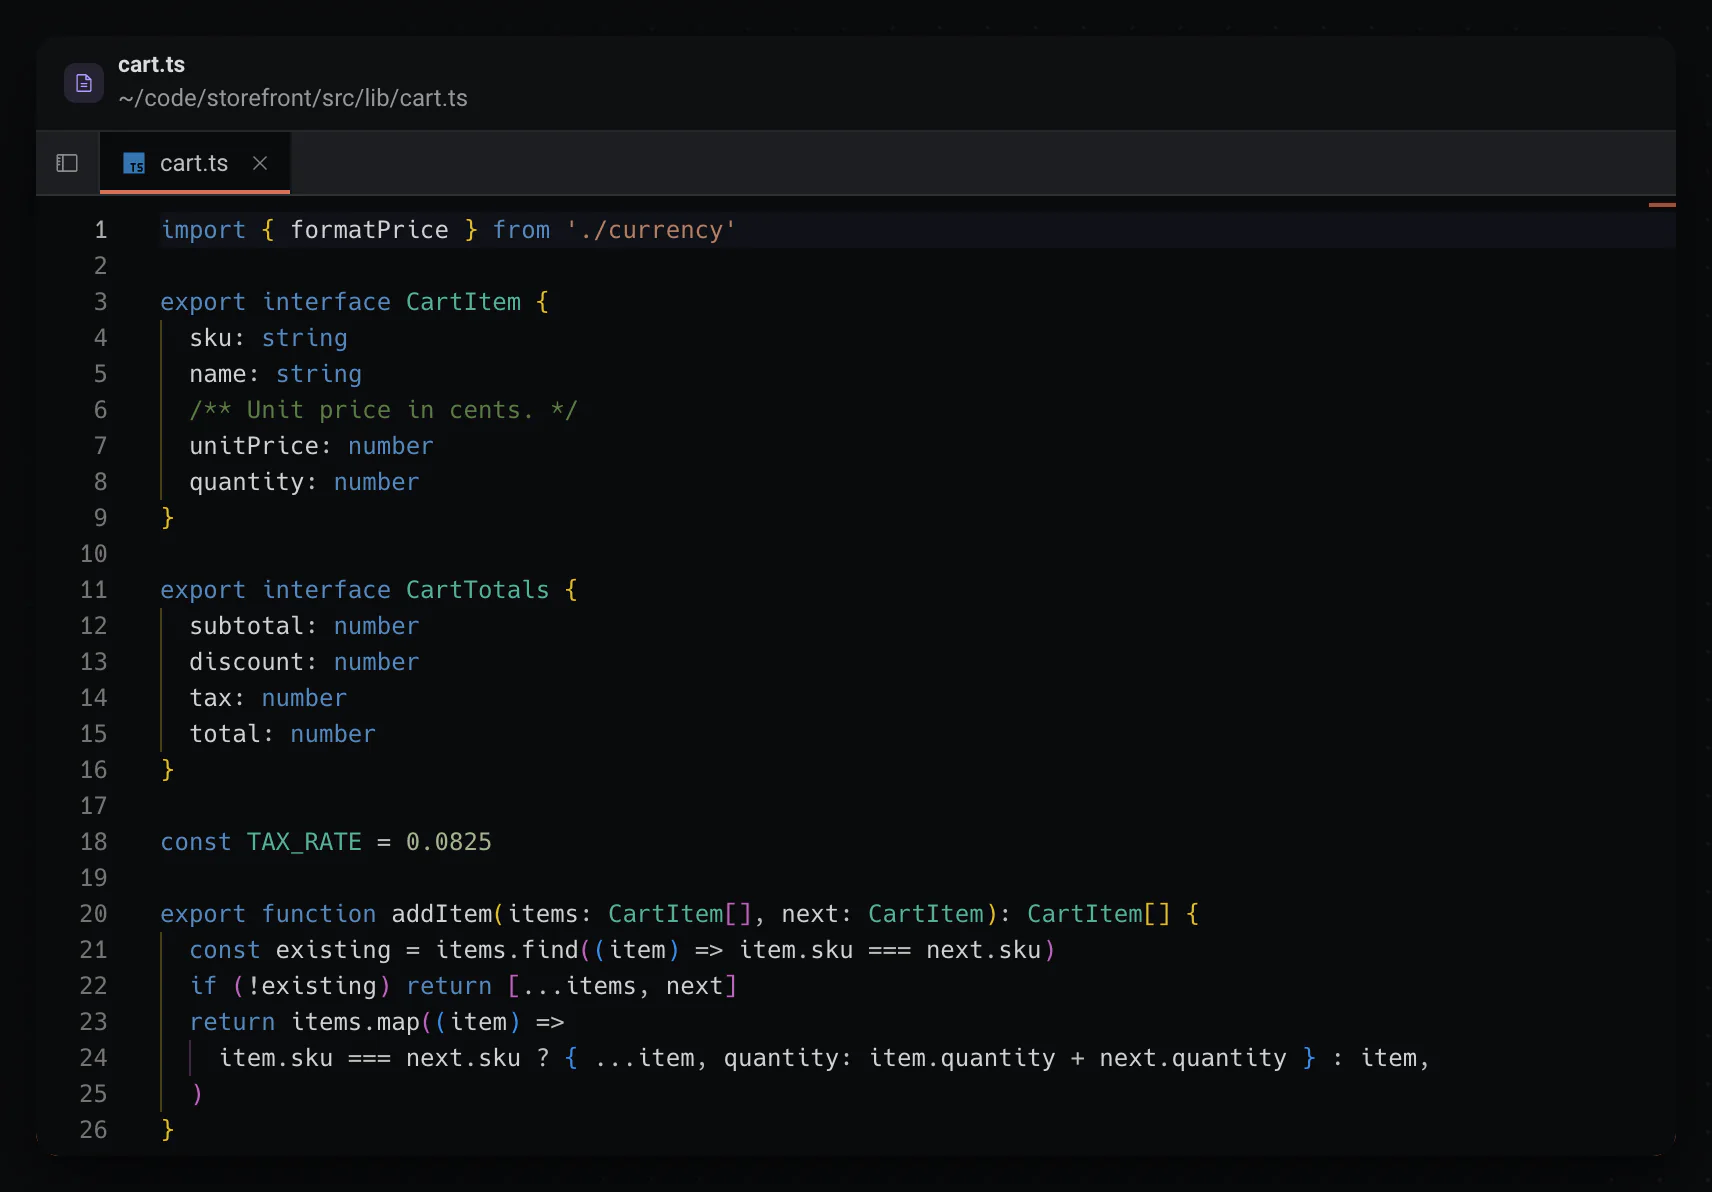The width and height of the screenshot is (1712, 1192).
Task: Click 'tax: number' property
Action: [269, 698]
